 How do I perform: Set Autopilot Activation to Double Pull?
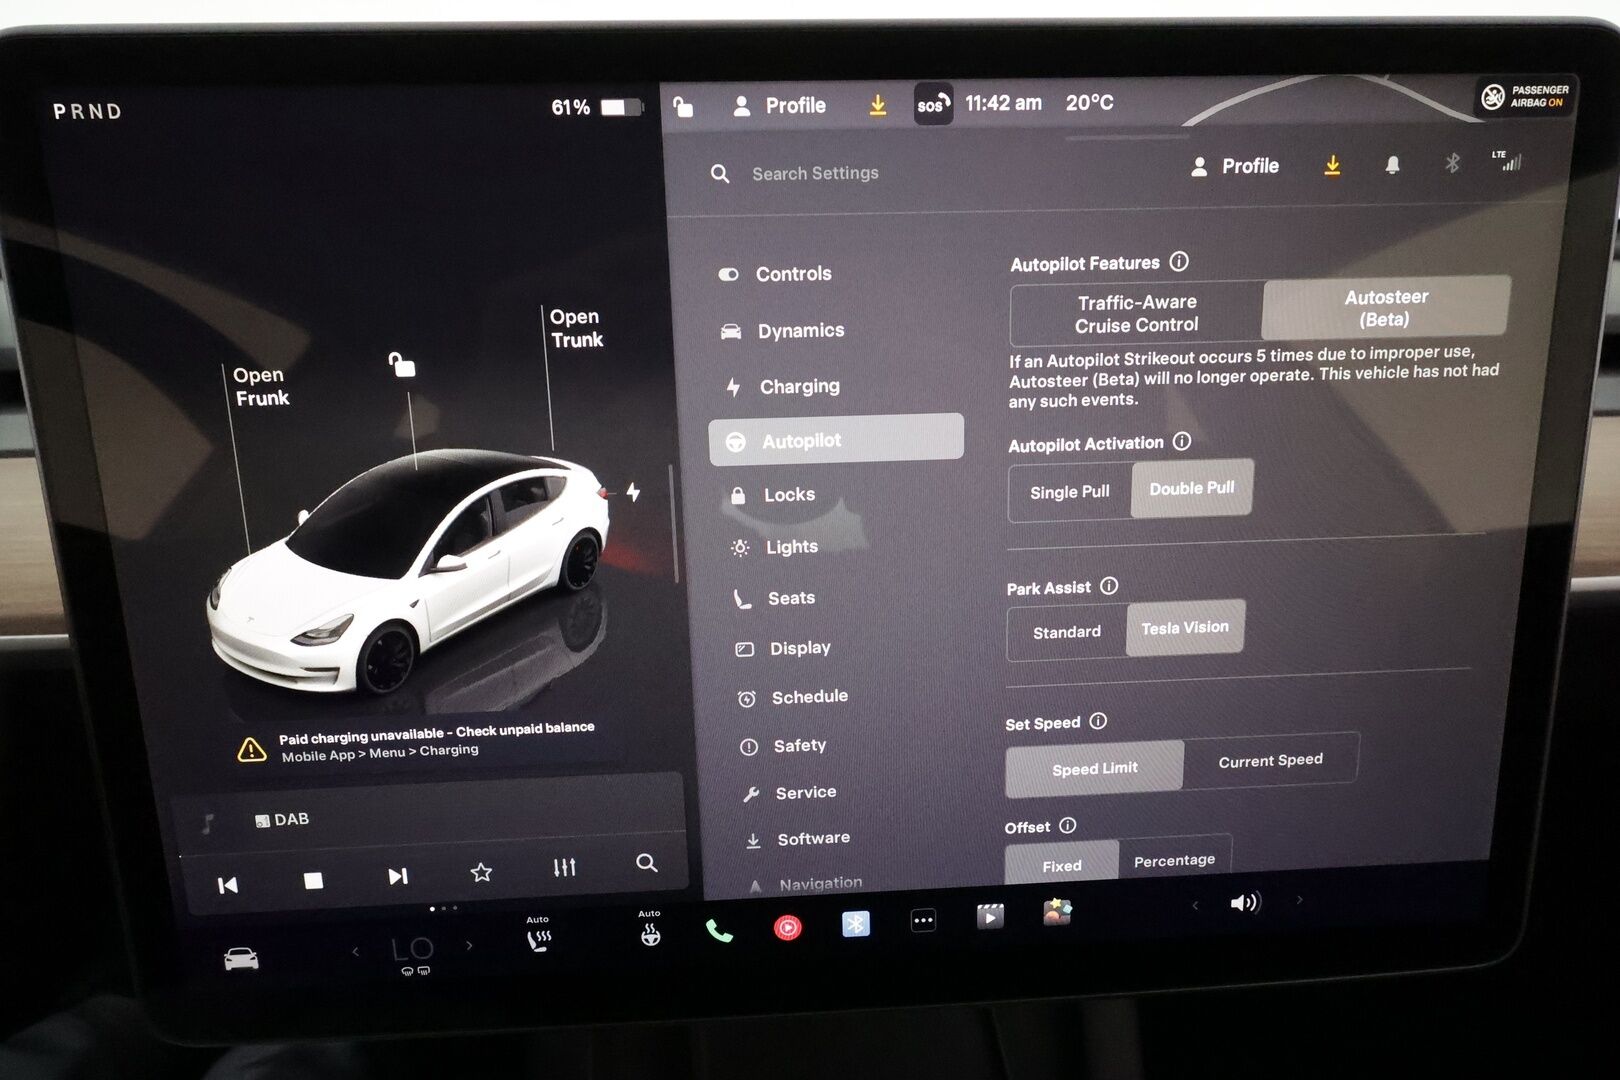(1191, 488)
